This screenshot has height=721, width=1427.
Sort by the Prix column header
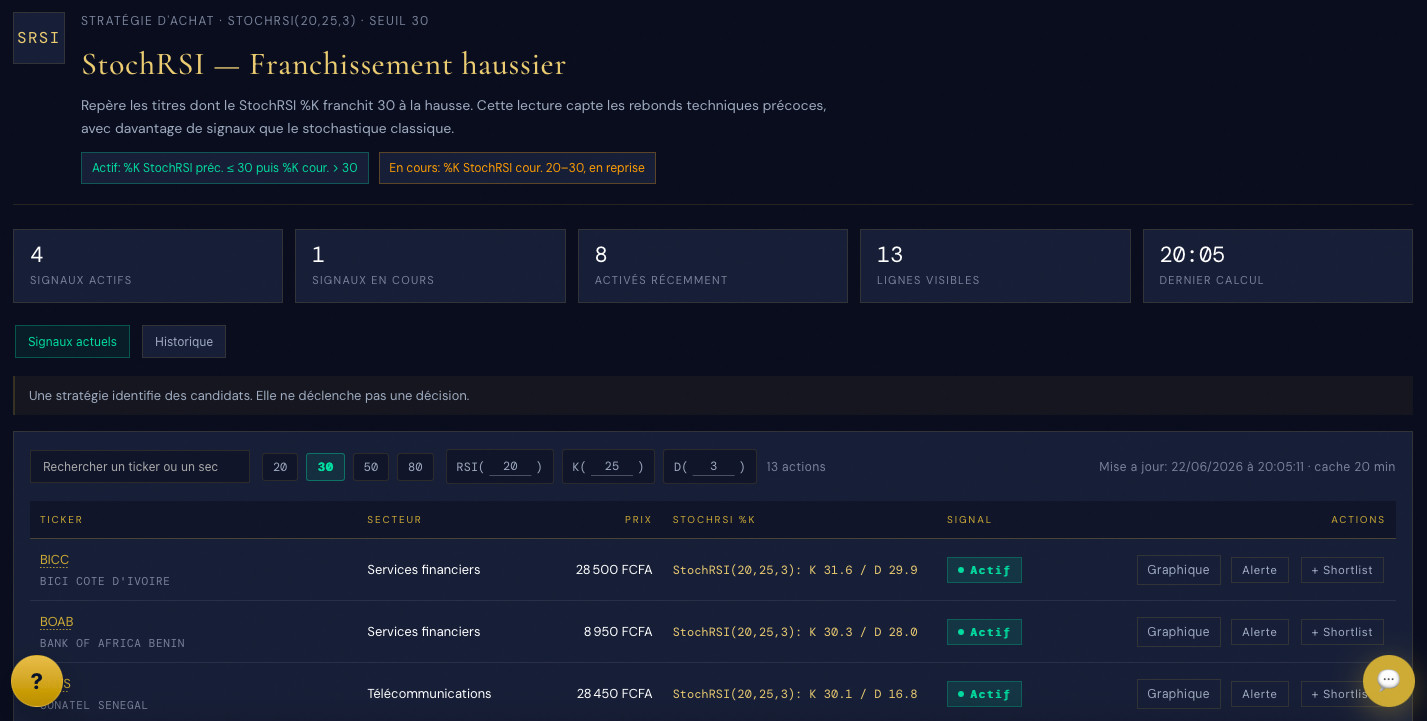tap(638, 520)
